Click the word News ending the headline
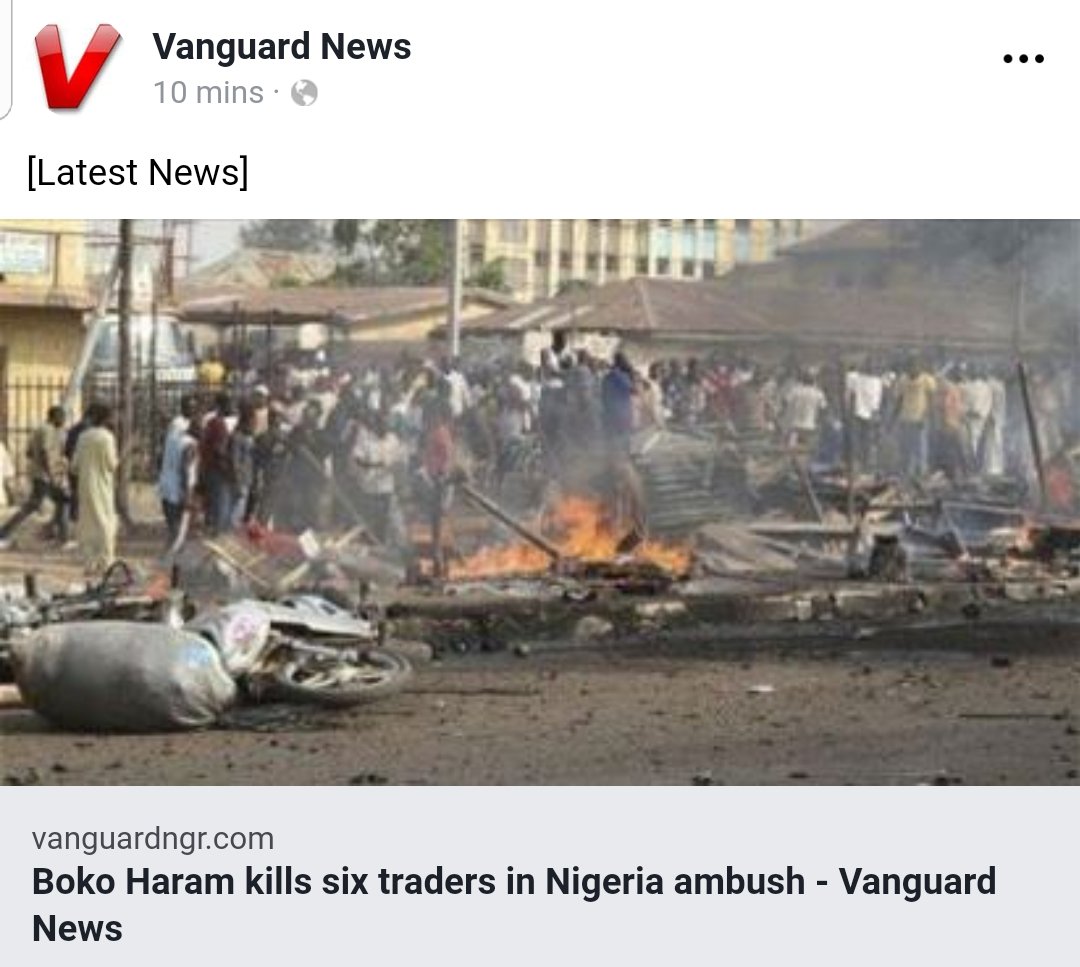This screenshot has height=967, width=1080. (77, 928)
